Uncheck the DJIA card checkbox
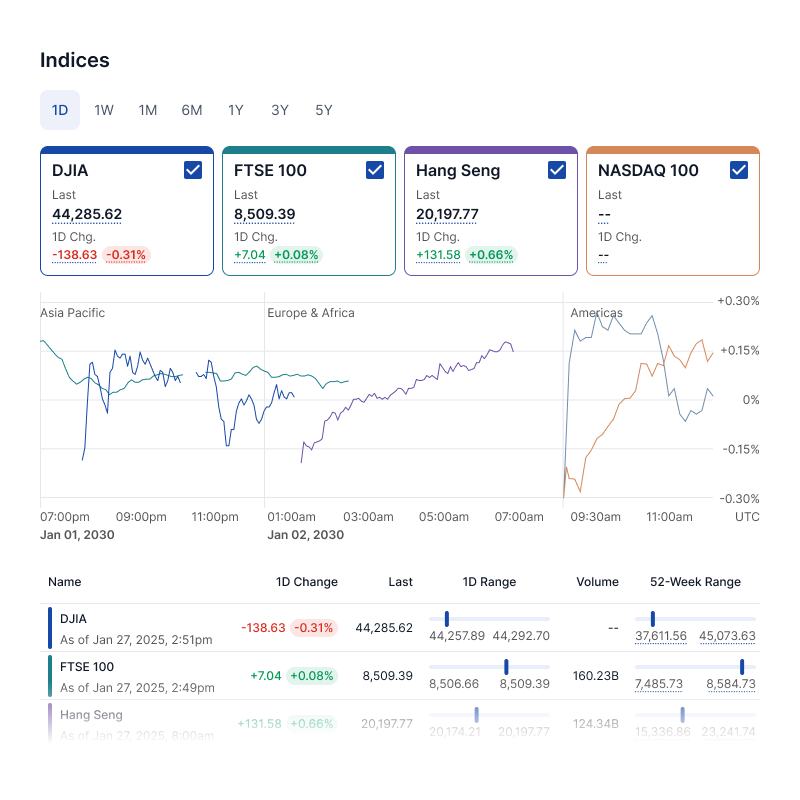The height and width of the screenshot is (800, 800). 193,170
